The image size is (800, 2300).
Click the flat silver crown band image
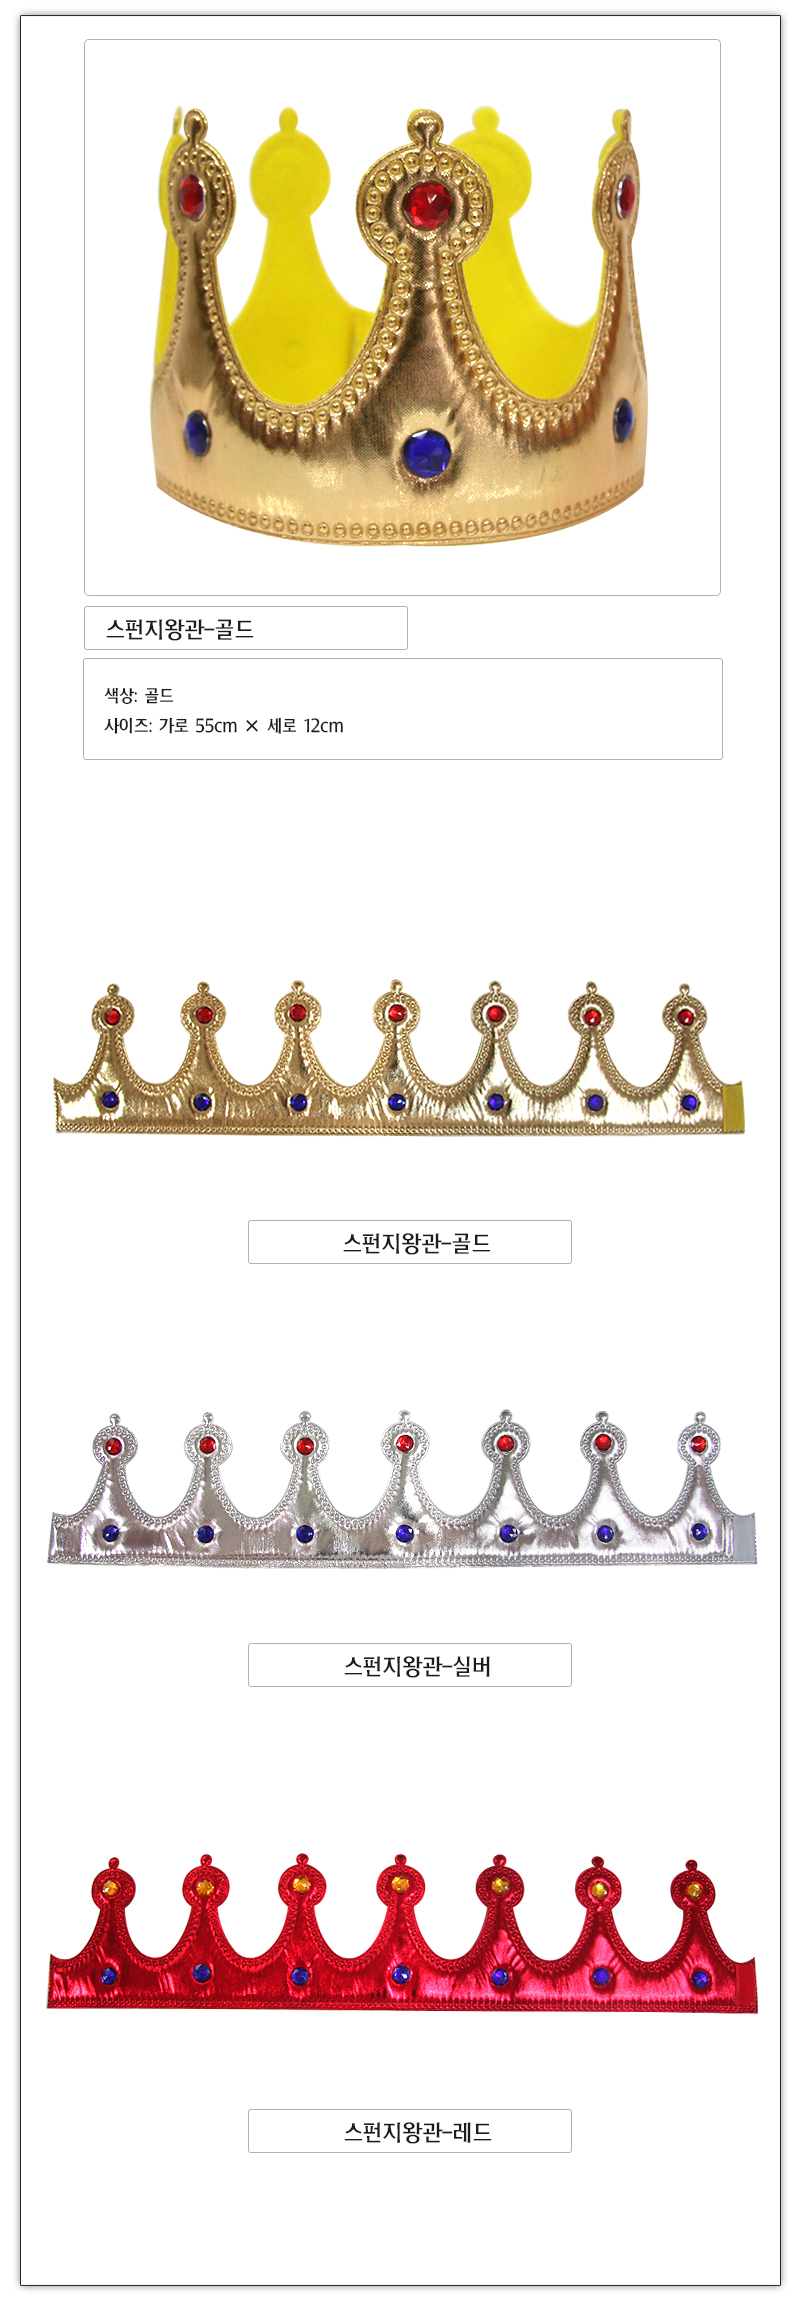[x=402, y=1489]
